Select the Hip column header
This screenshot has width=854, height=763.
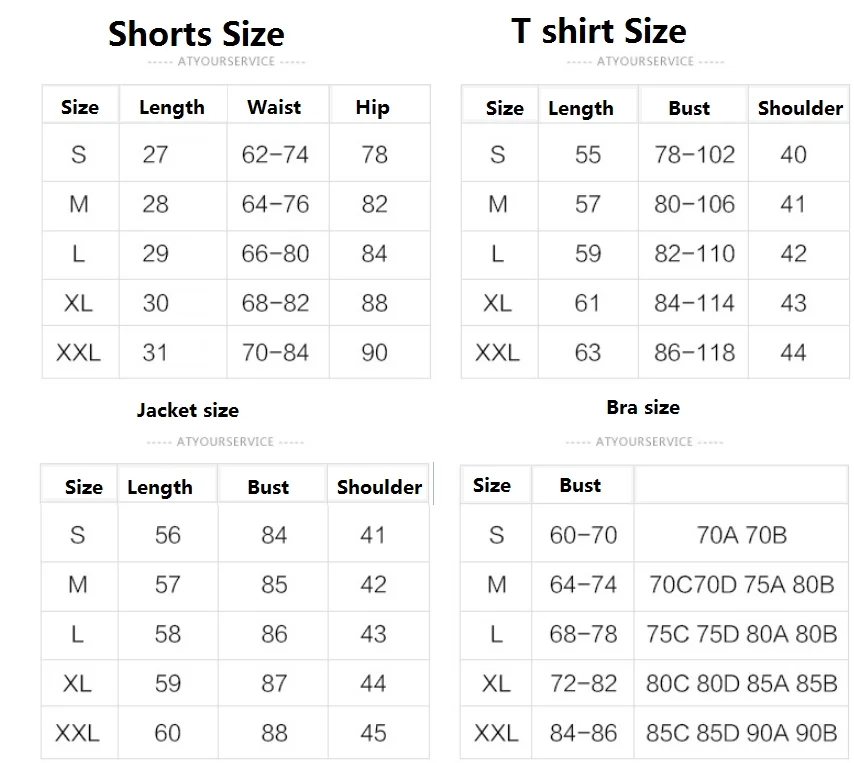click(372, 108)
